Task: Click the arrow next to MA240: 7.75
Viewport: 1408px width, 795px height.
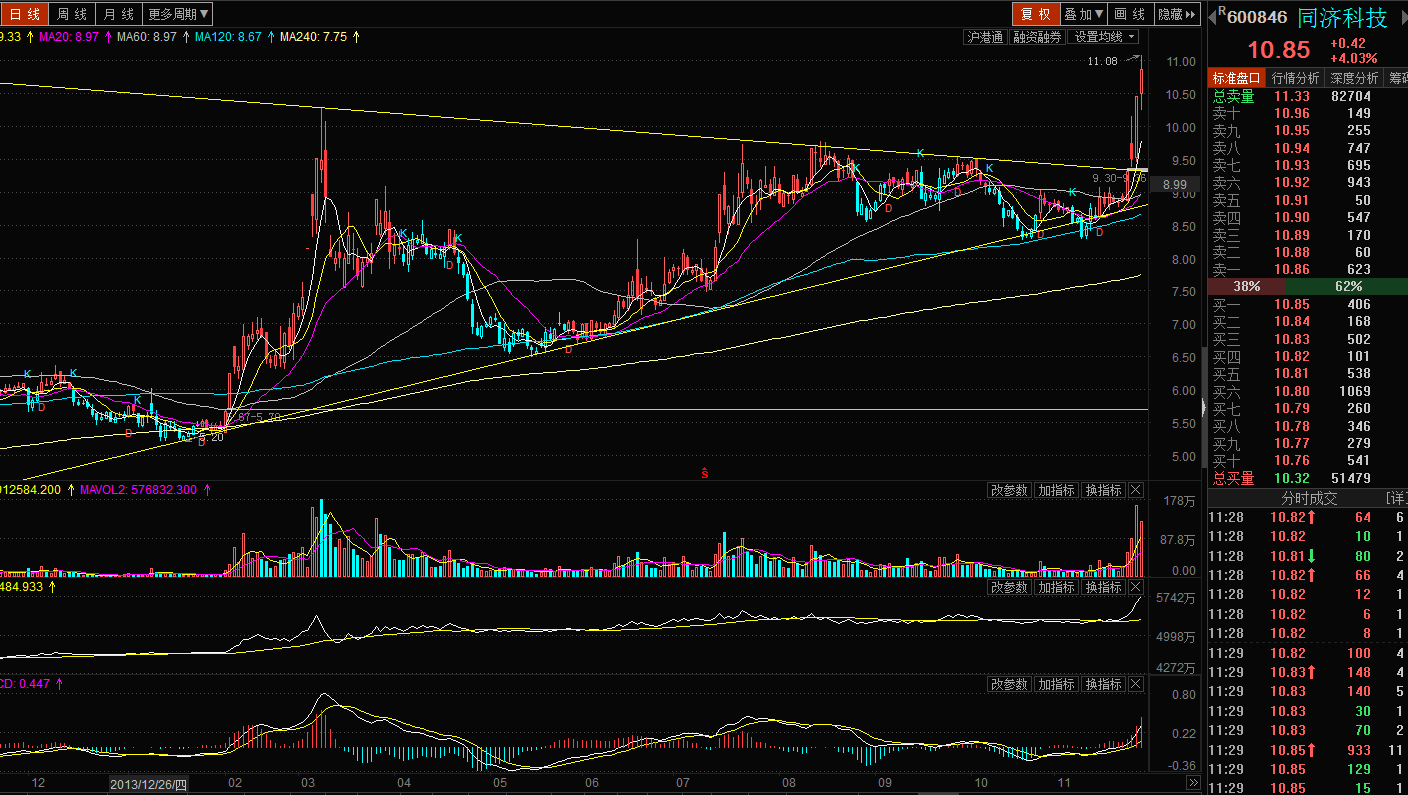Action: (x=357, y=37)
